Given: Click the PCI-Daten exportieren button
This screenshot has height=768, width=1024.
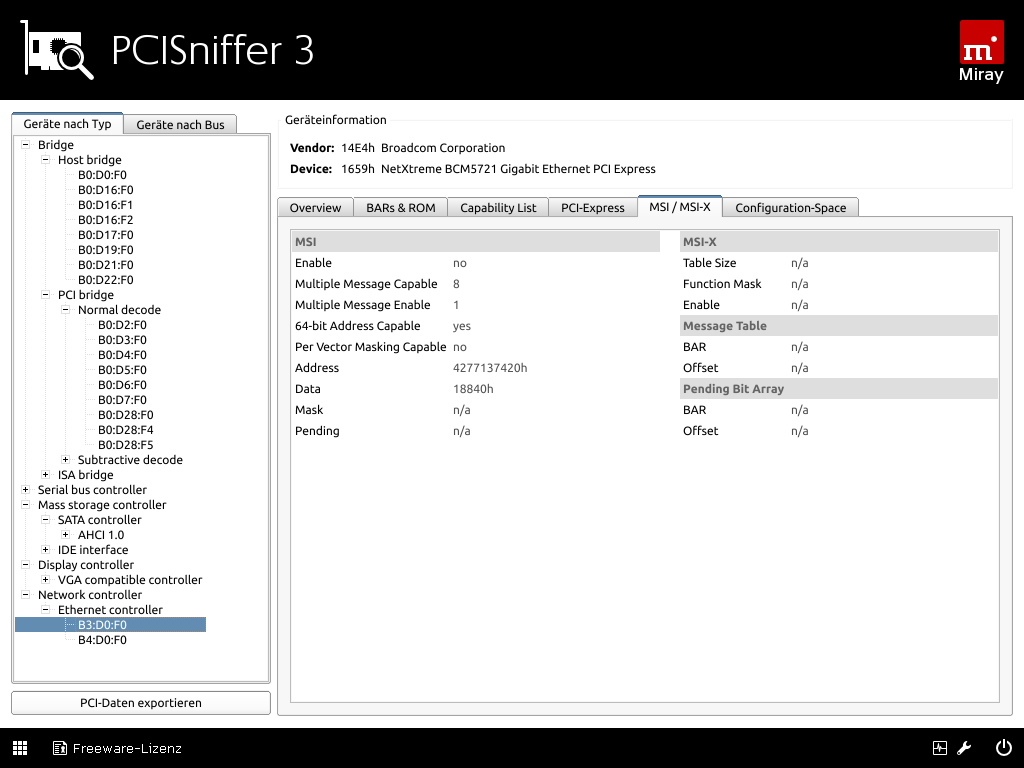Looking at the screenshot, I should [141, 703].
